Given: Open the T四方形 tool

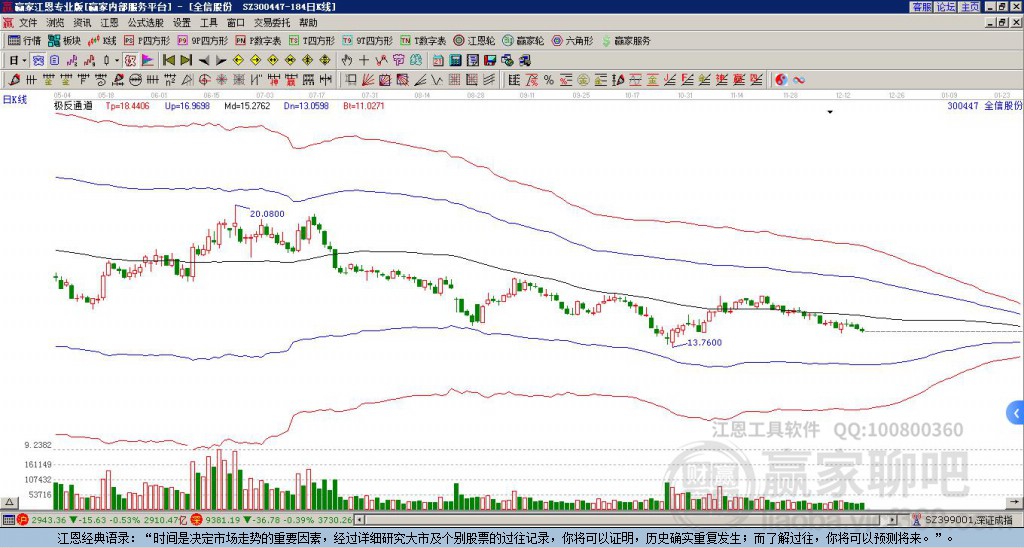Looking at the screenshot, I should click(x=312, y=40).
